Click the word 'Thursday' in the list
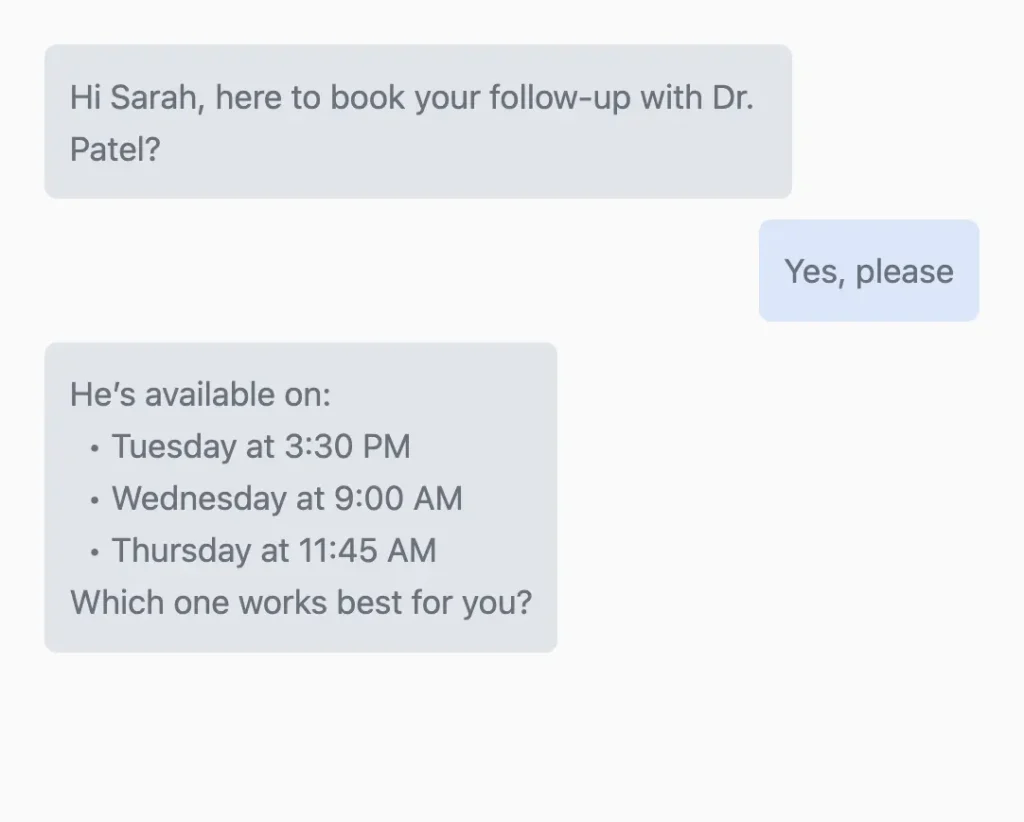The height and width of the screenshot is (822, 1024). (182, 550)
